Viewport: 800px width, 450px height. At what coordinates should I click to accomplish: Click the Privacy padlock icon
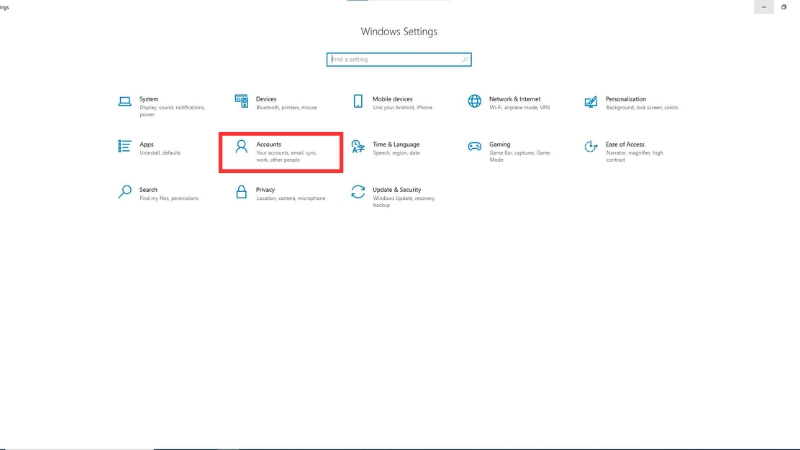click(241, 191)
